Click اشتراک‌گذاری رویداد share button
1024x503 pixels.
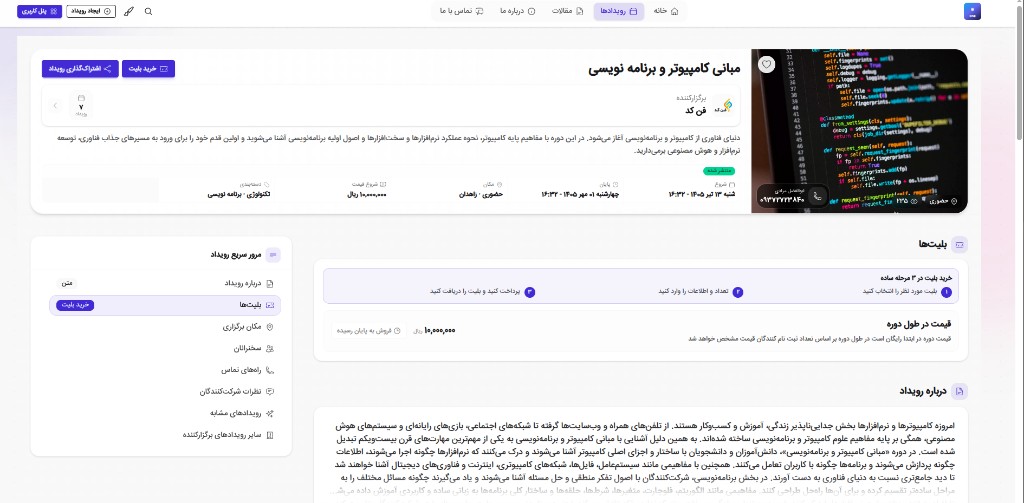pos(80,69)
